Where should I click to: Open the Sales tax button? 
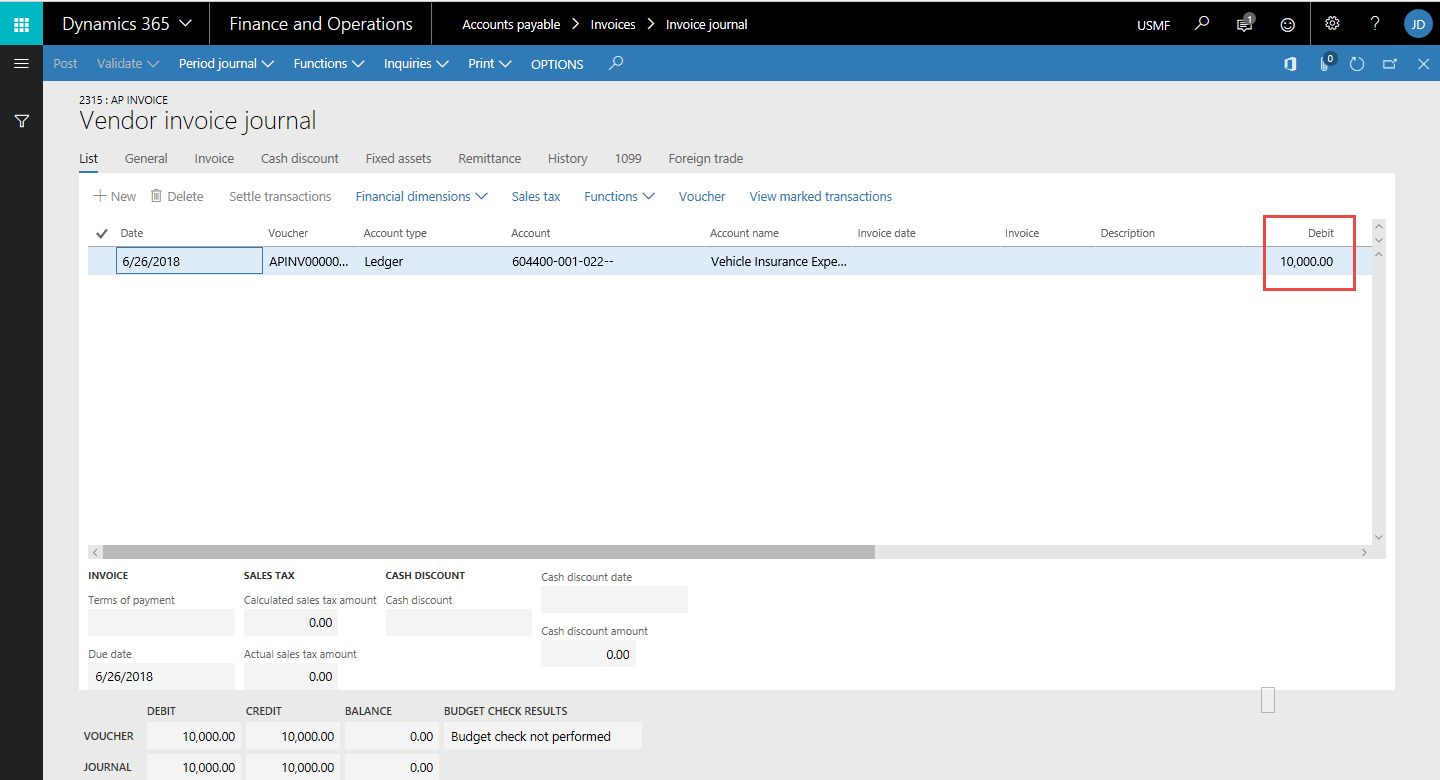536,196
